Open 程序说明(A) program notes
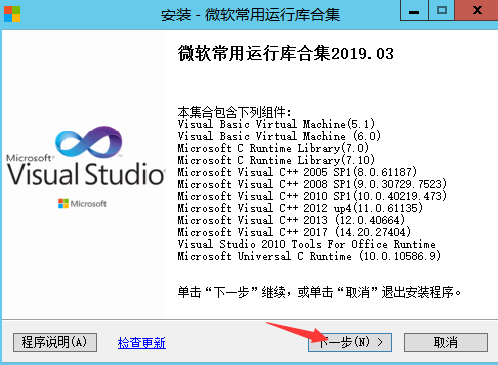 (x=55, y=342)
